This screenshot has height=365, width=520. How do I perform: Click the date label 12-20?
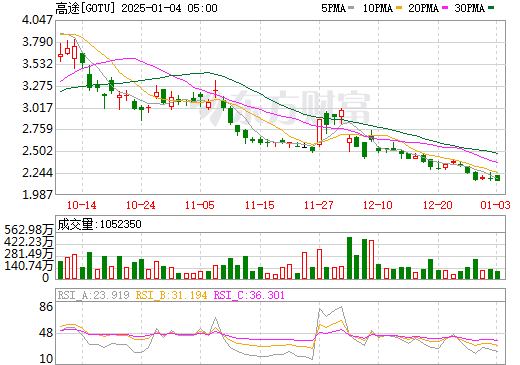437,205
